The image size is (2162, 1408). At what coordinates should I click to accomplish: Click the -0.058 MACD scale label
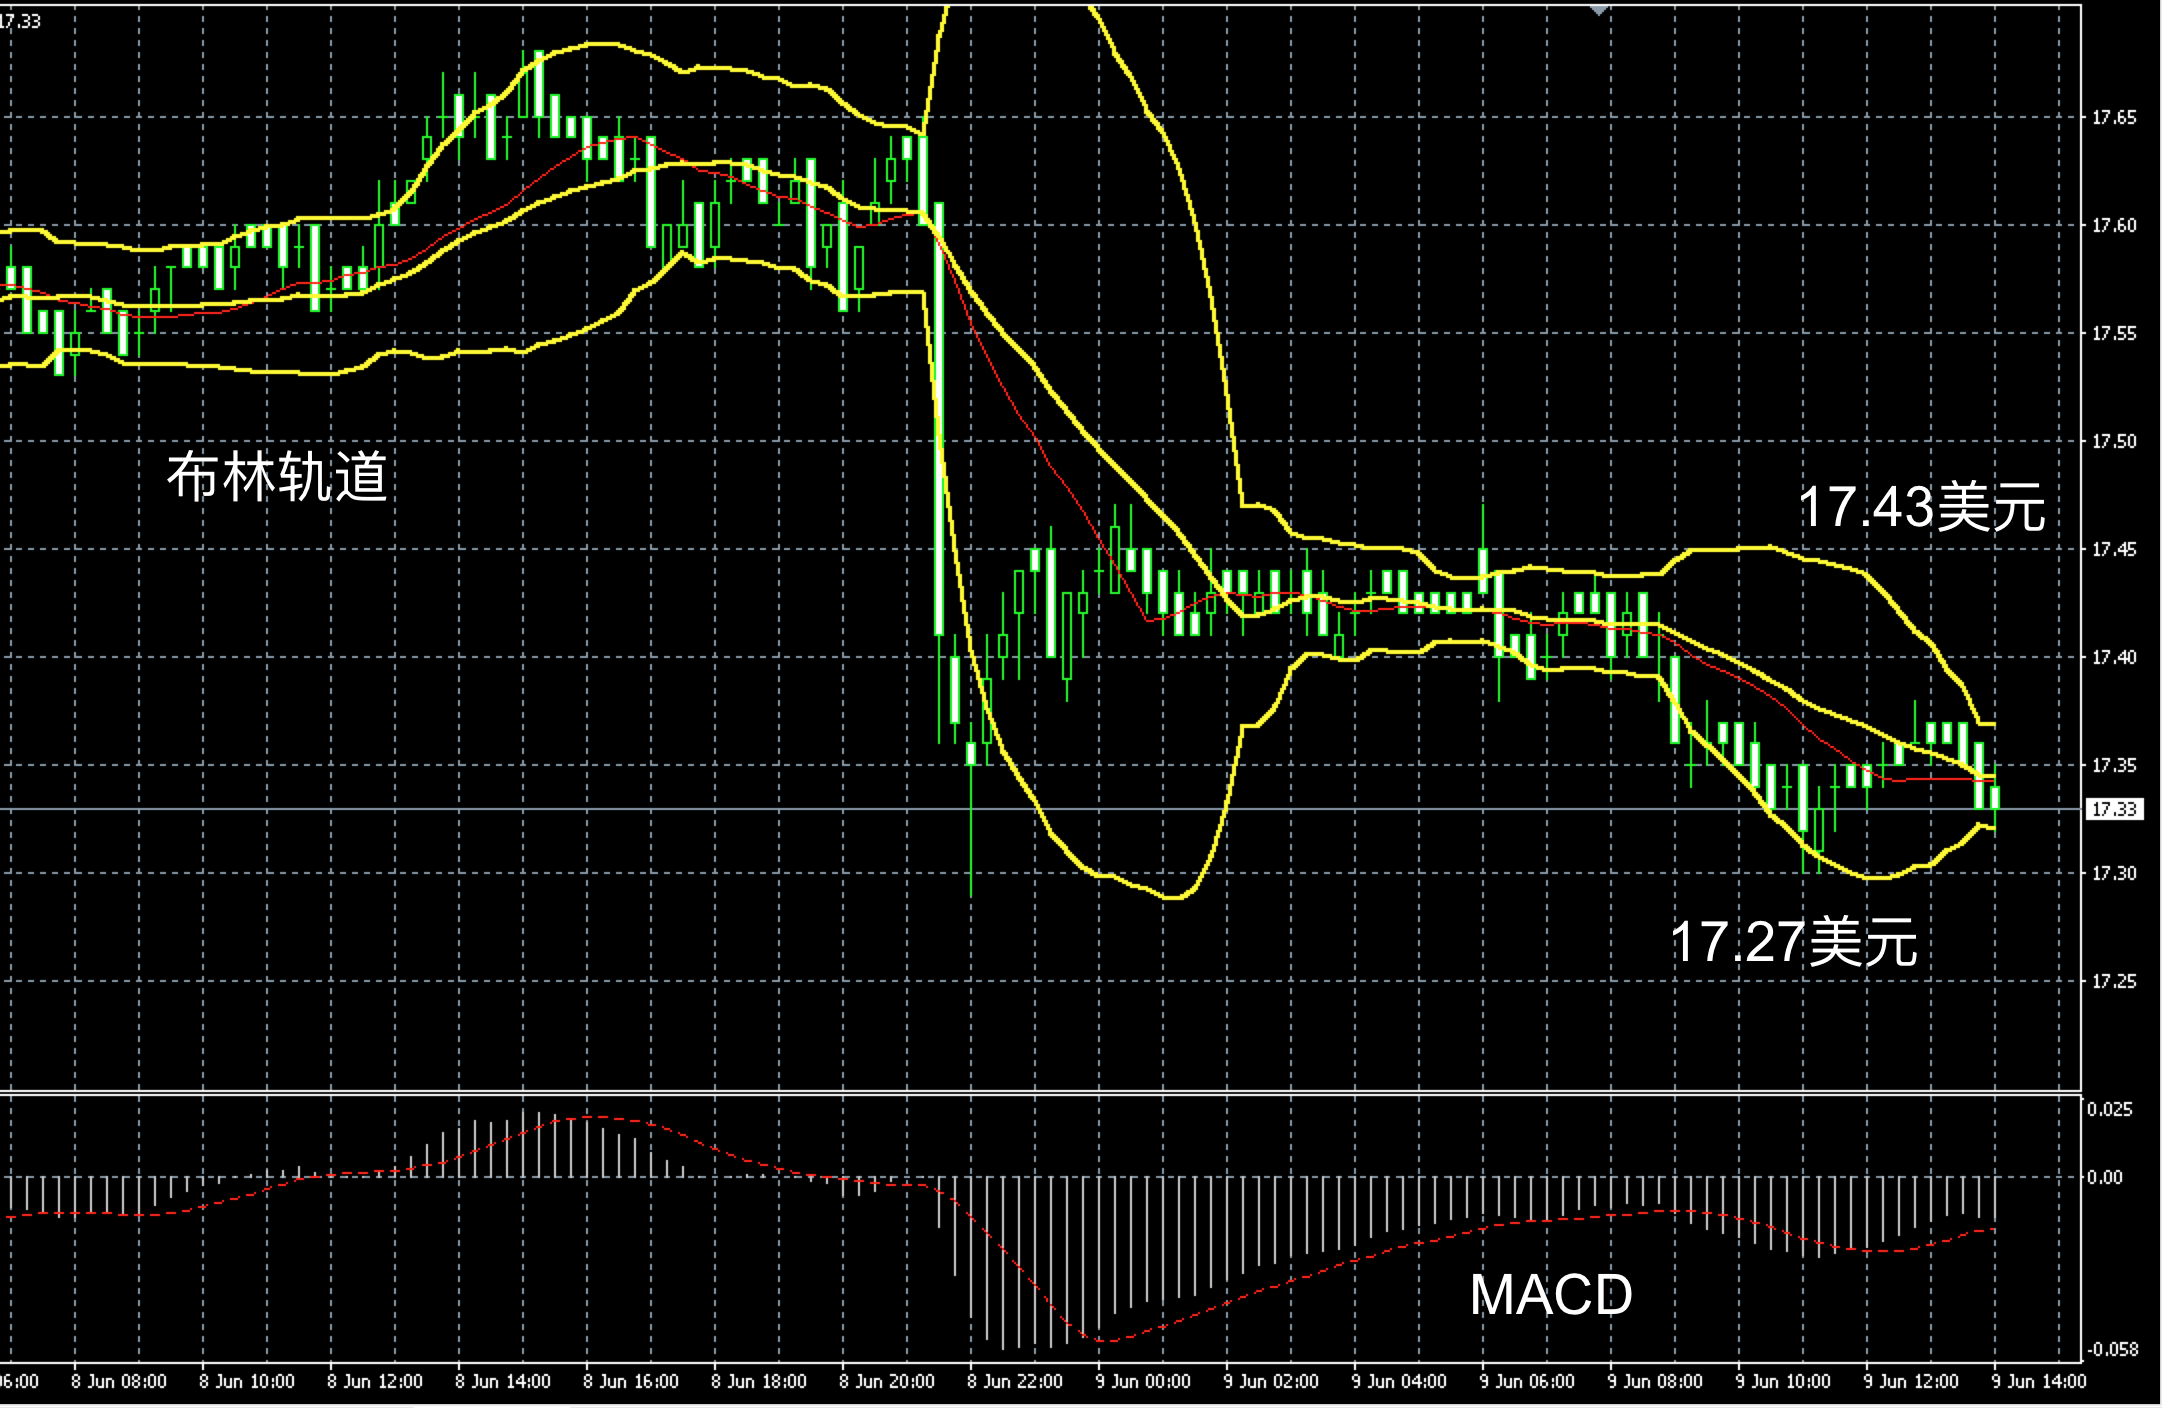pyautogui.click(x=2112, y=1349)
